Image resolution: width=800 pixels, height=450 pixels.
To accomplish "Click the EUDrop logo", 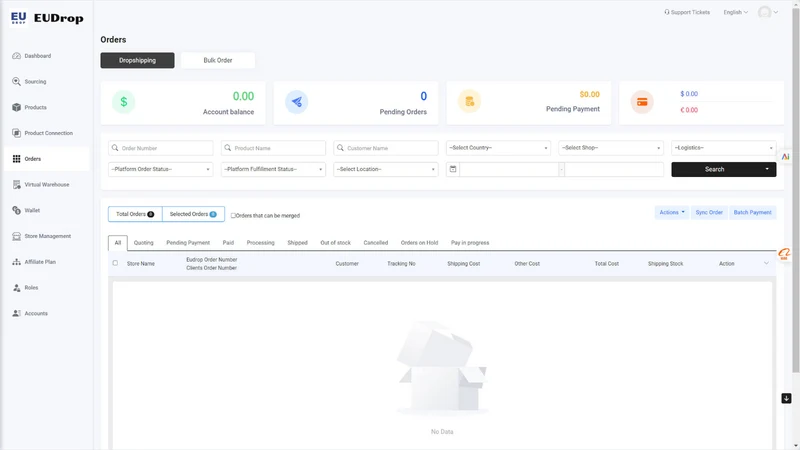I will [x=47, y=18].
